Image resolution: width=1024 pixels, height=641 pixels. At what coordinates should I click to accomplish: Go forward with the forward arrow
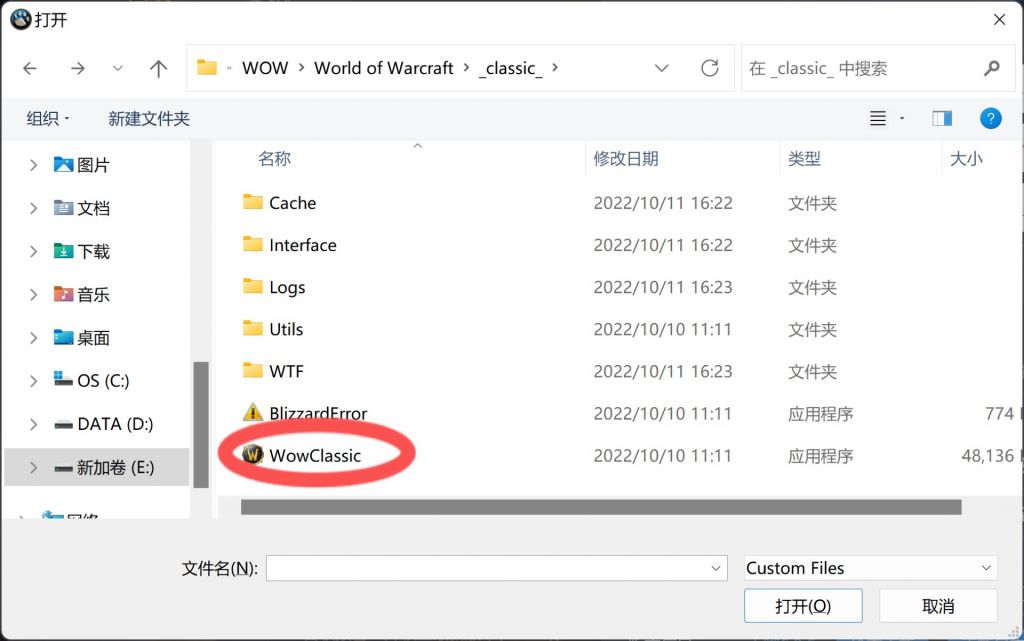(78, 69)
